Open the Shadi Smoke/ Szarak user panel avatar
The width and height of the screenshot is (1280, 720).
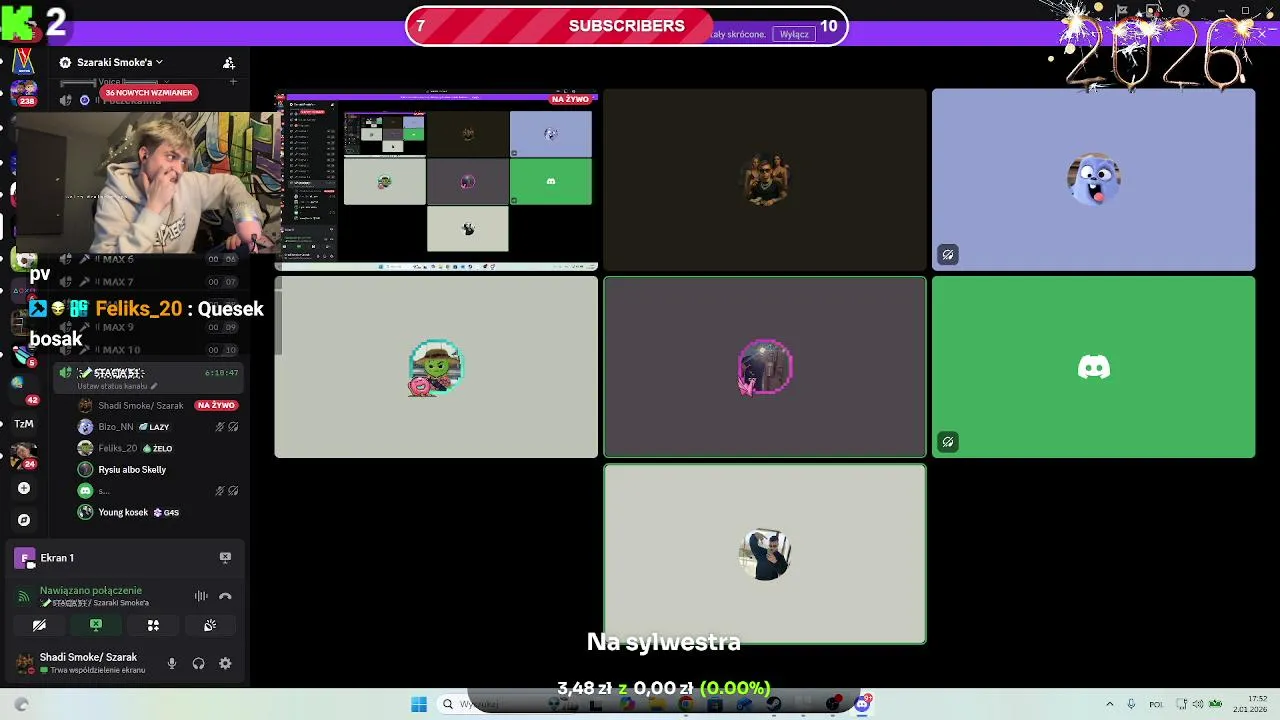[24, 663]
